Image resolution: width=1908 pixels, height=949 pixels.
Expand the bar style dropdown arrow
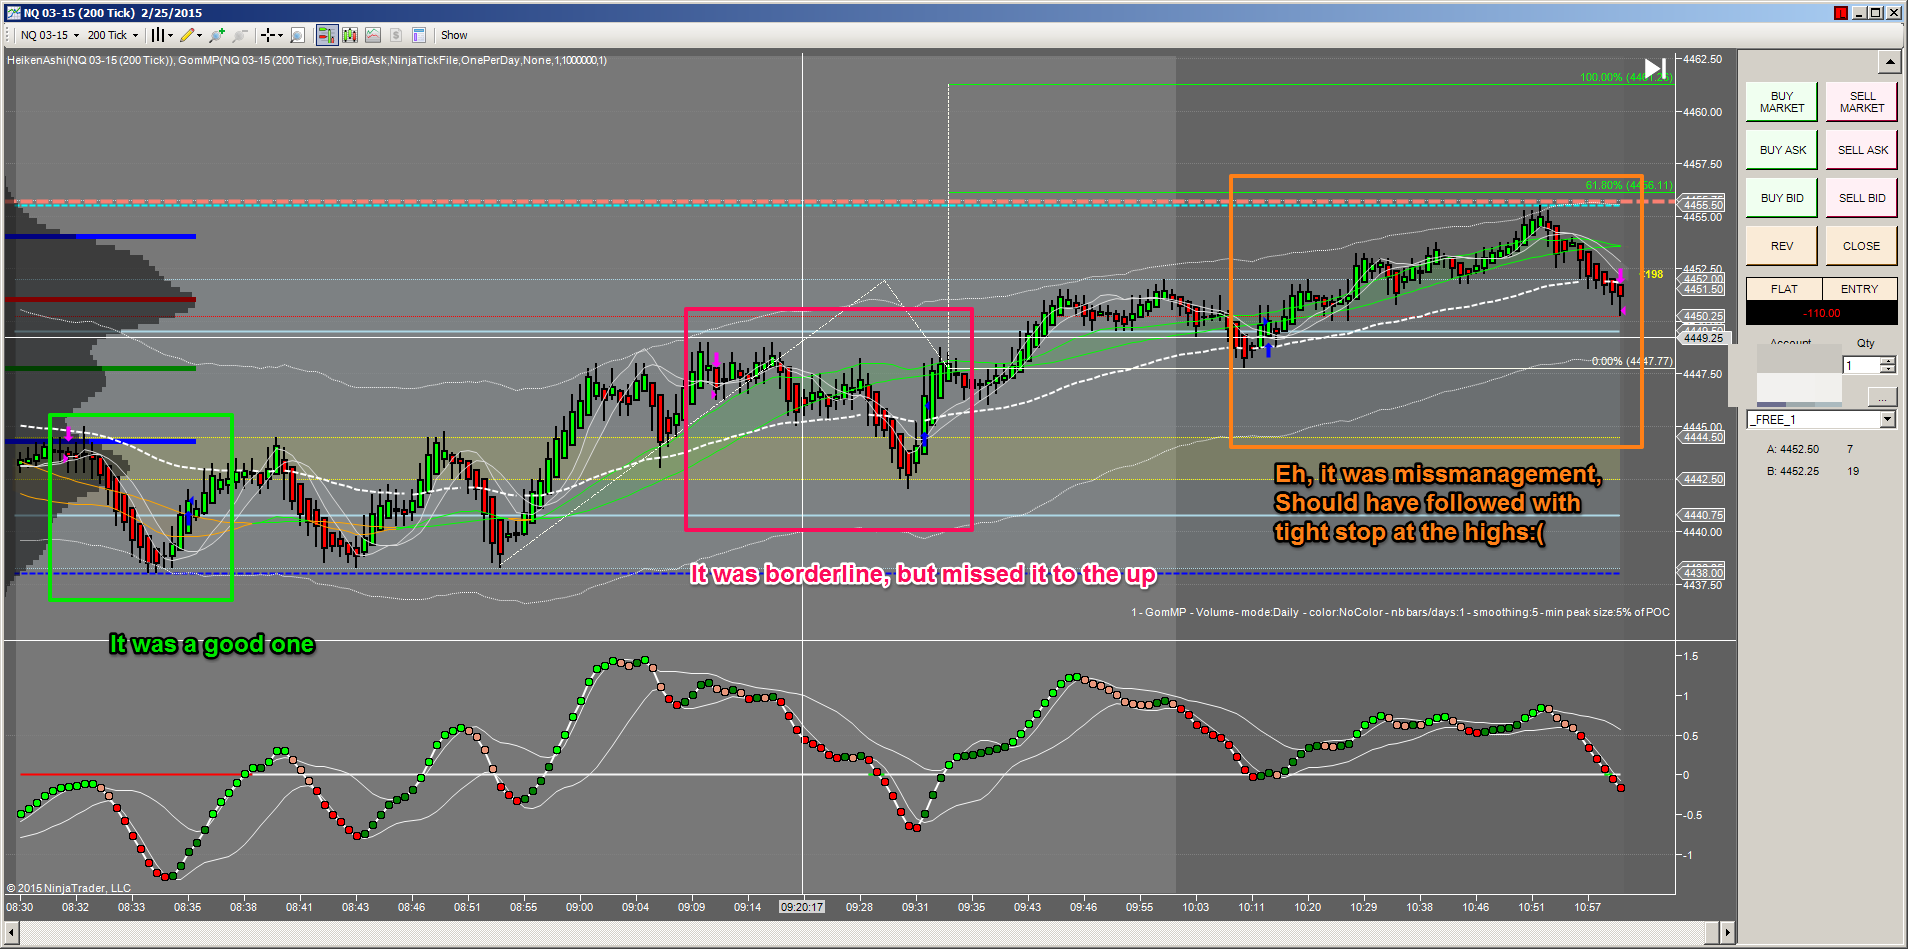(170, 35)
